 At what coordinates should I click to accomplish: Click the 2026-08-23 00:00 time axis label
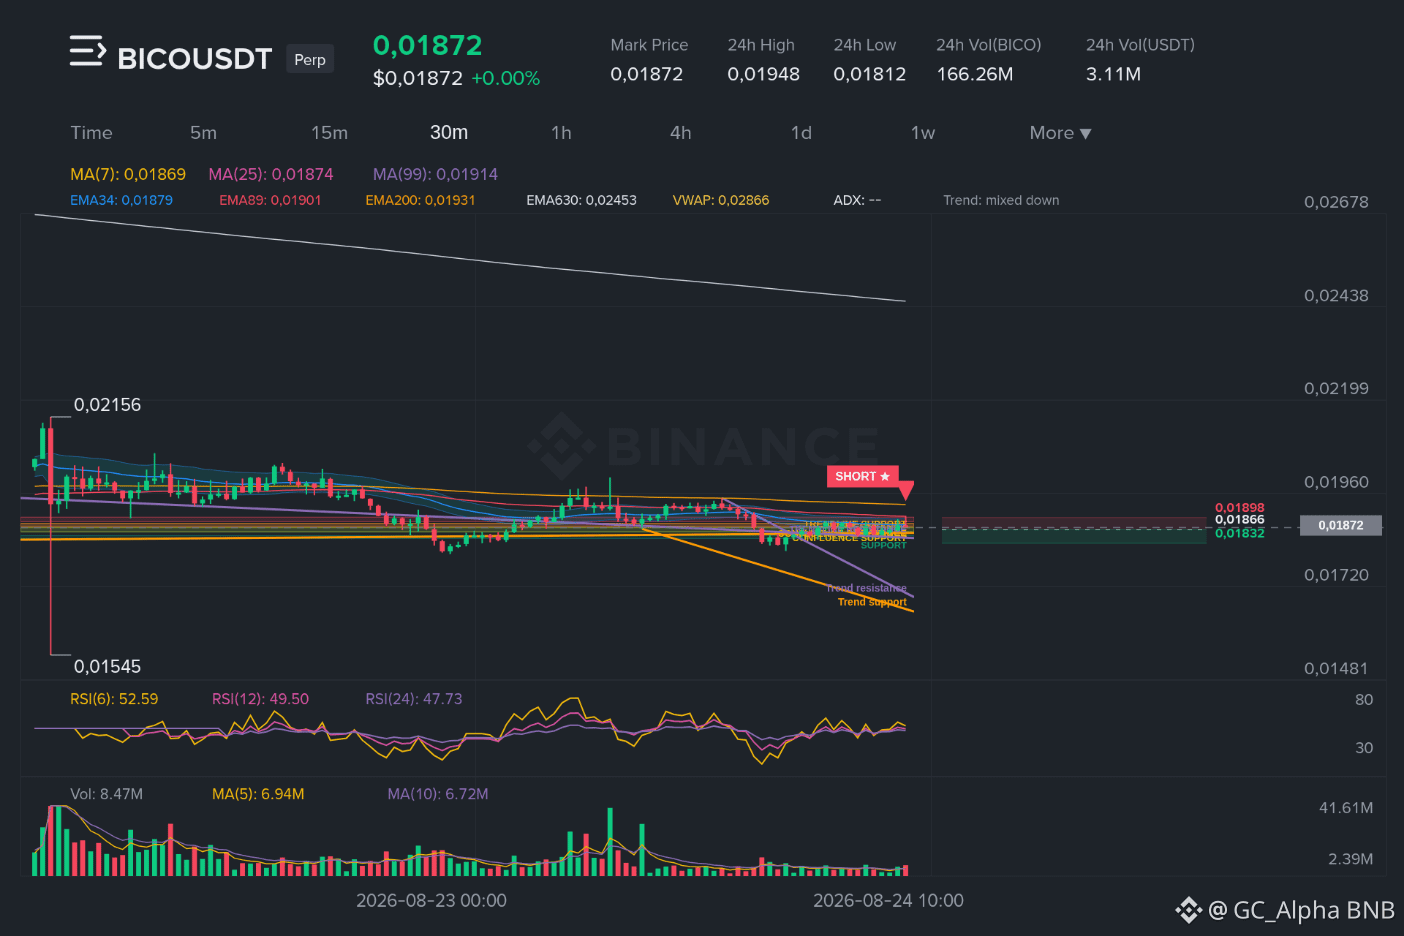pyautogui.click(x=431, y=901)
